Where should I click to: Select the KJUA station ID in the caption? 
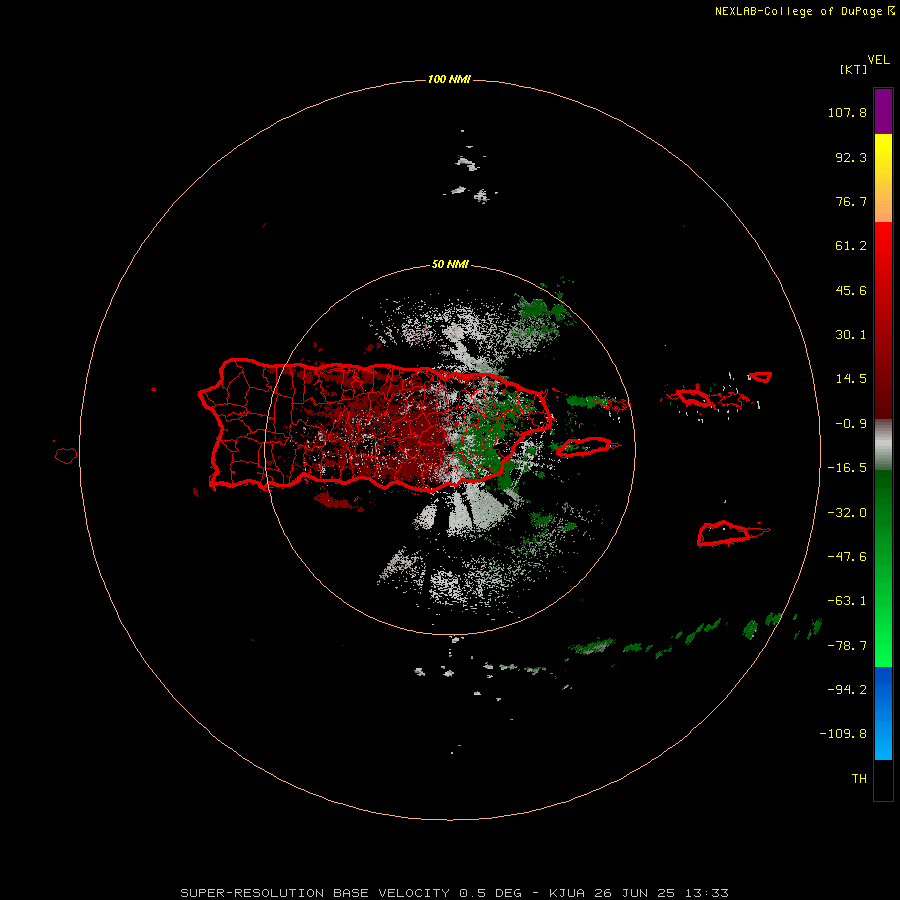tap(567, 893)
